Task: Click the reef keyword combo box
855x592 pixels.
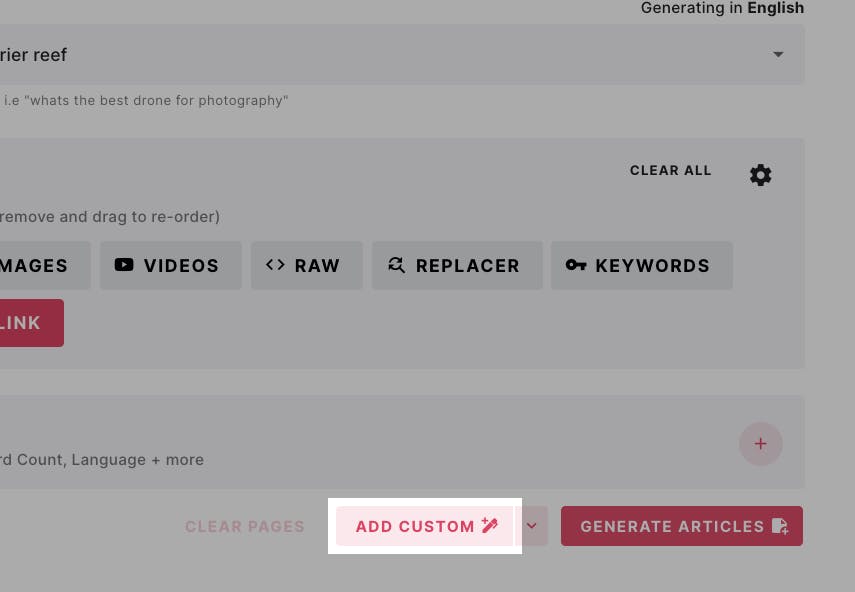Action: pos(402,55)
